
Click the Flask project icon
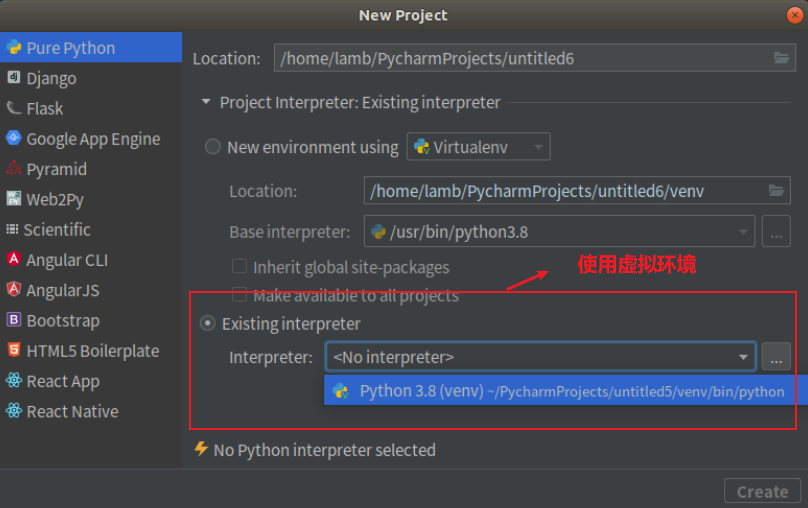tap(14, 108)
